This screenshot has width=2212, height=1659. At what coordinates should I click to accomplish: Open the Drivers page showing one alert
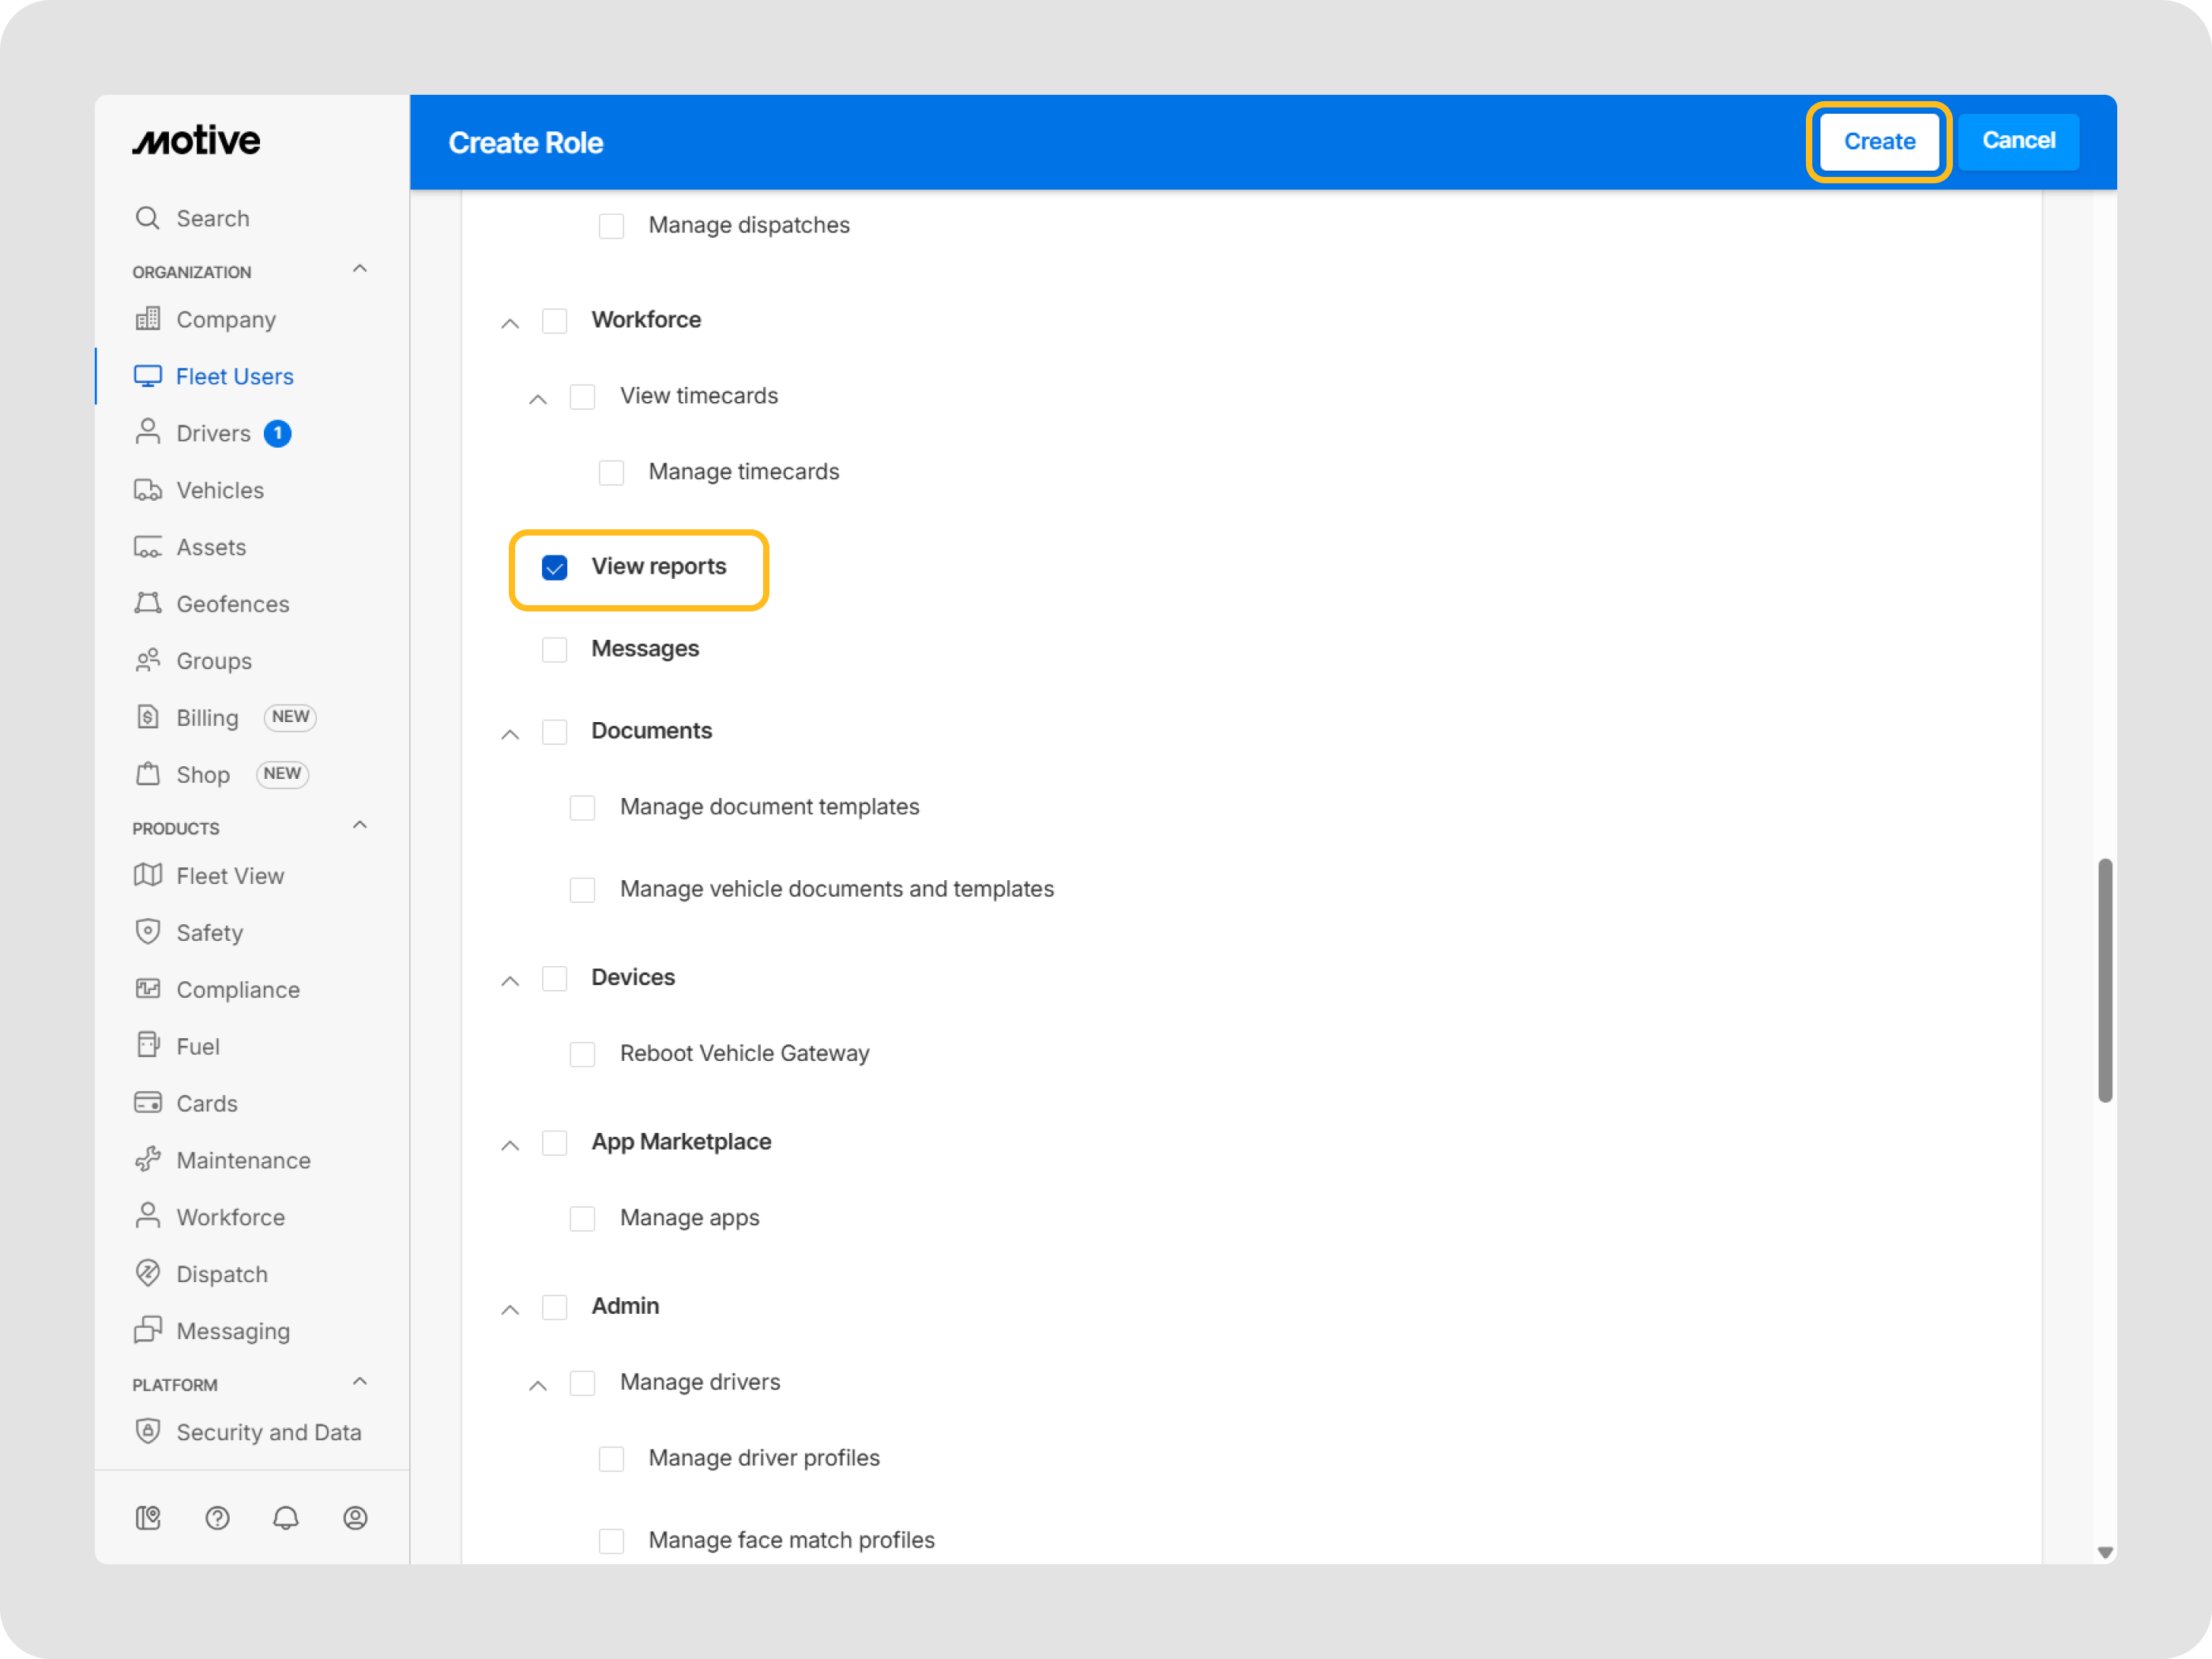coord(213,433)
